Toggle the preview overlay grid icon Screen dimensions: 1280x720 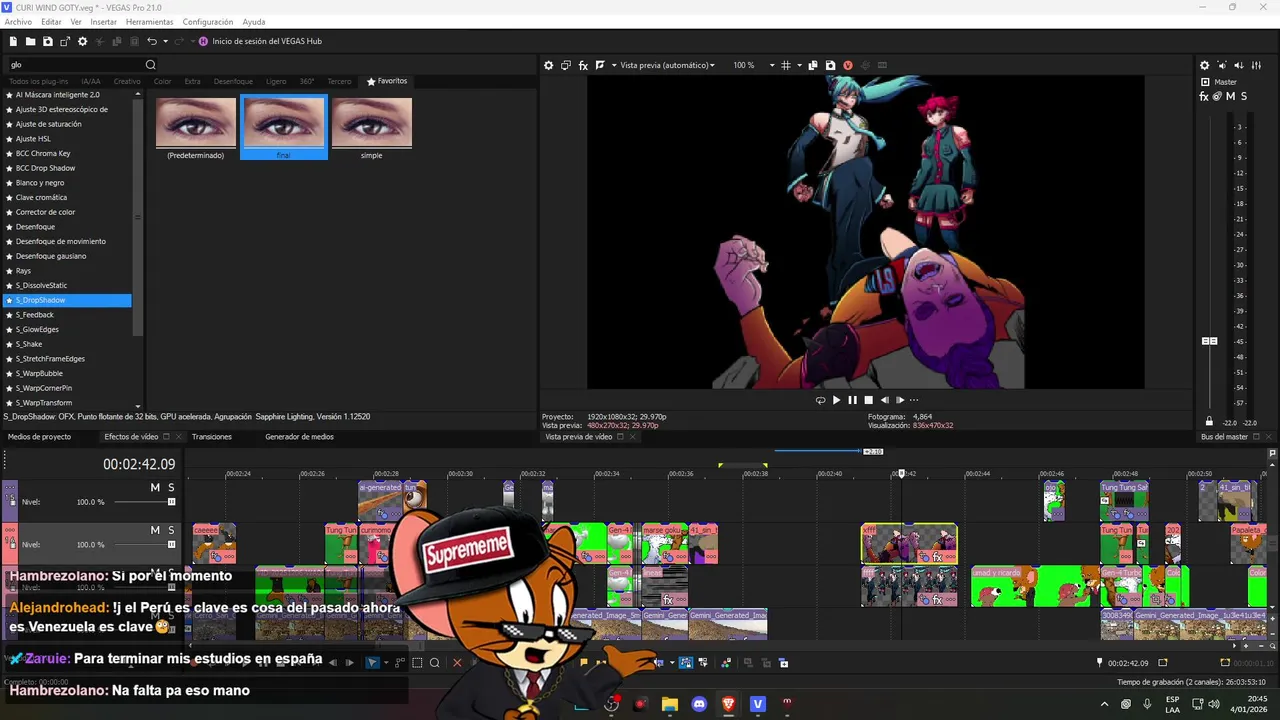(x=786, y=65)
